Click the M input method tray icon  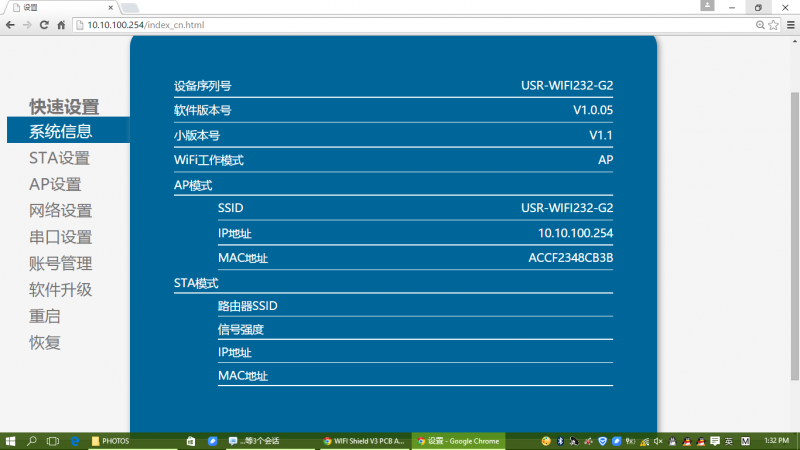(x=745, y=441)
